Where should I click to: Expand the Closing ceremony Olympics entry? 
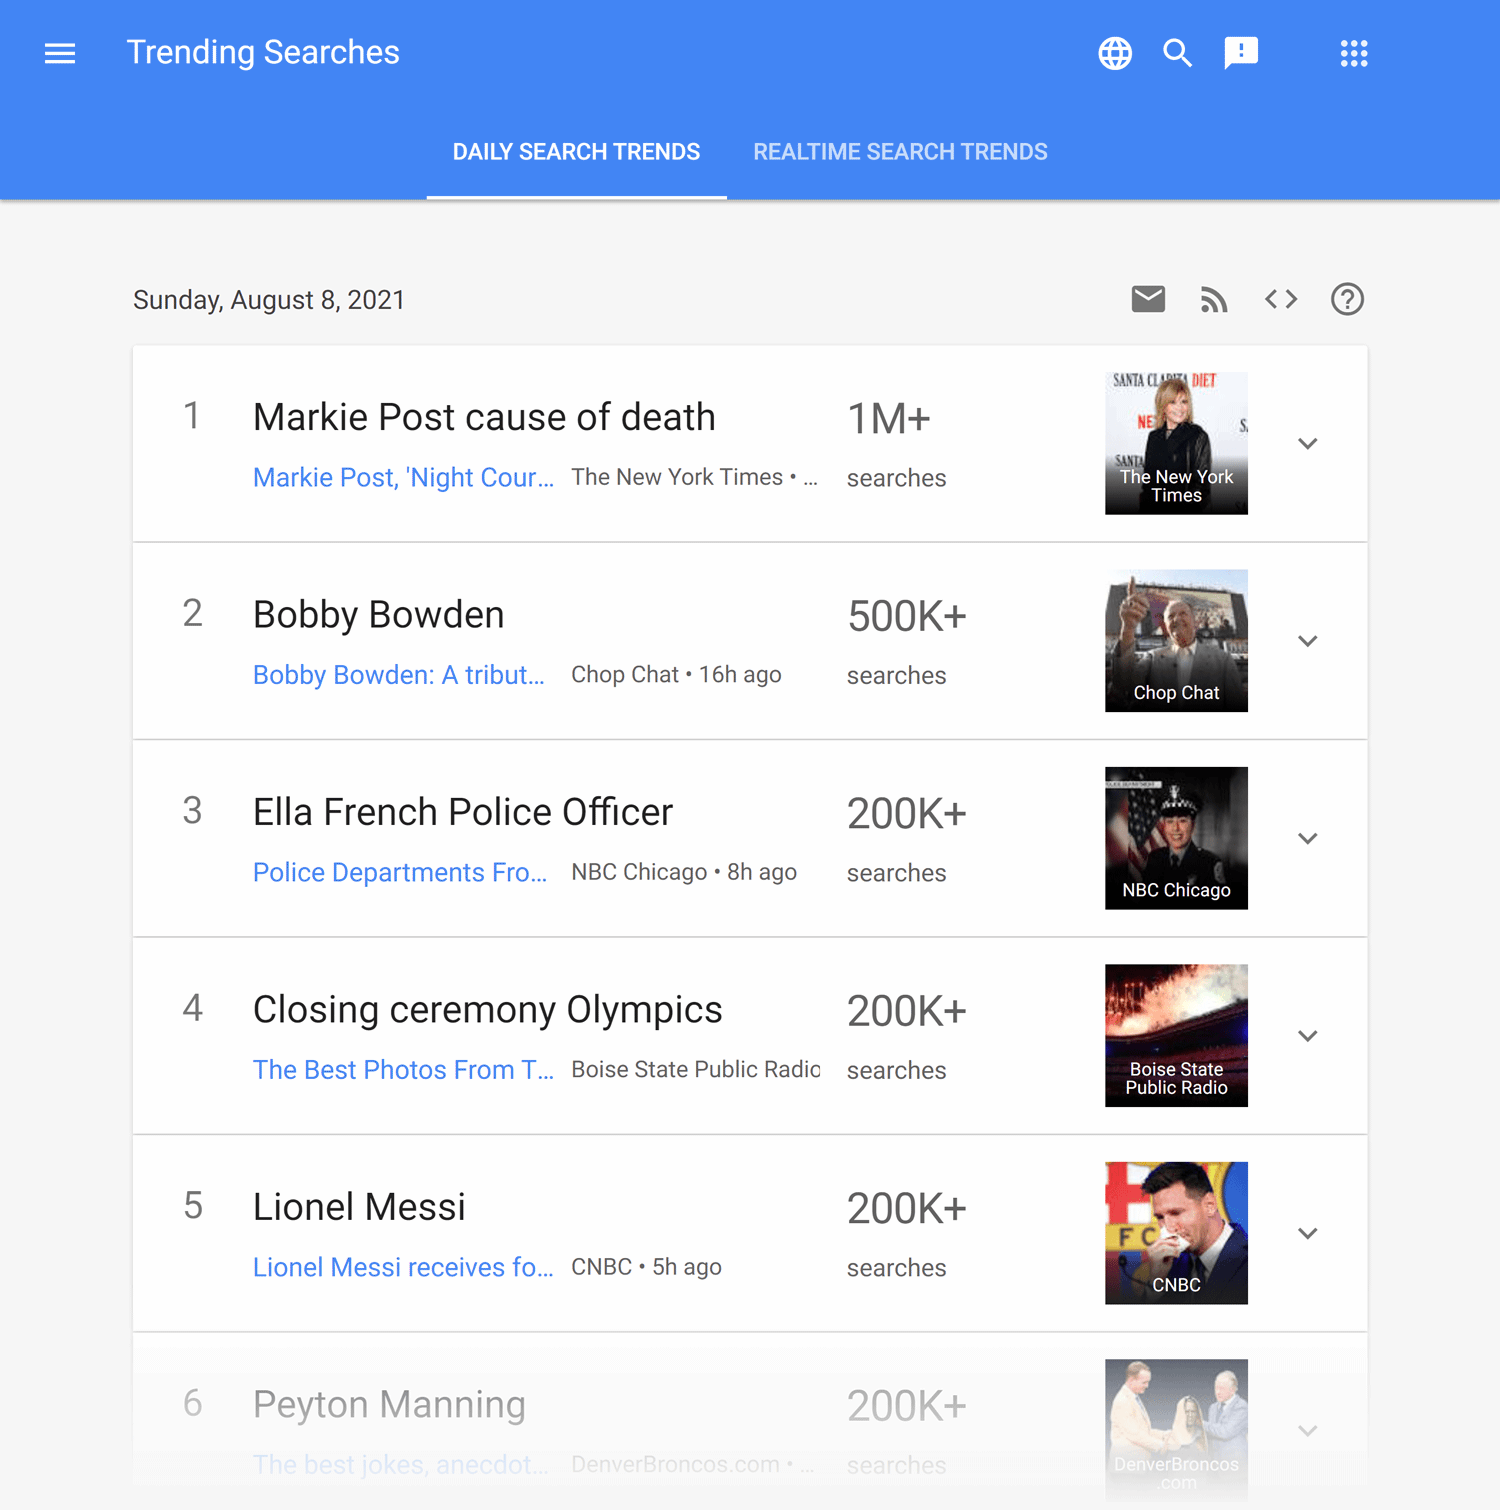[1307, 1036]
